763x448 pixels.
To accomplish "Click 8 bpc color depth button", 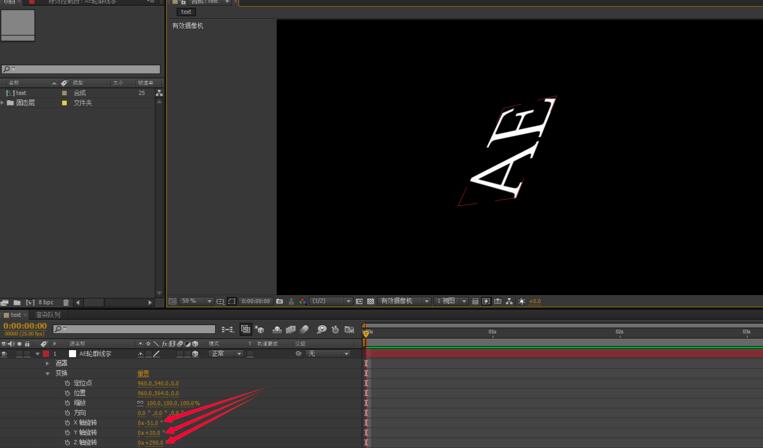I will (x=46, y=303).
